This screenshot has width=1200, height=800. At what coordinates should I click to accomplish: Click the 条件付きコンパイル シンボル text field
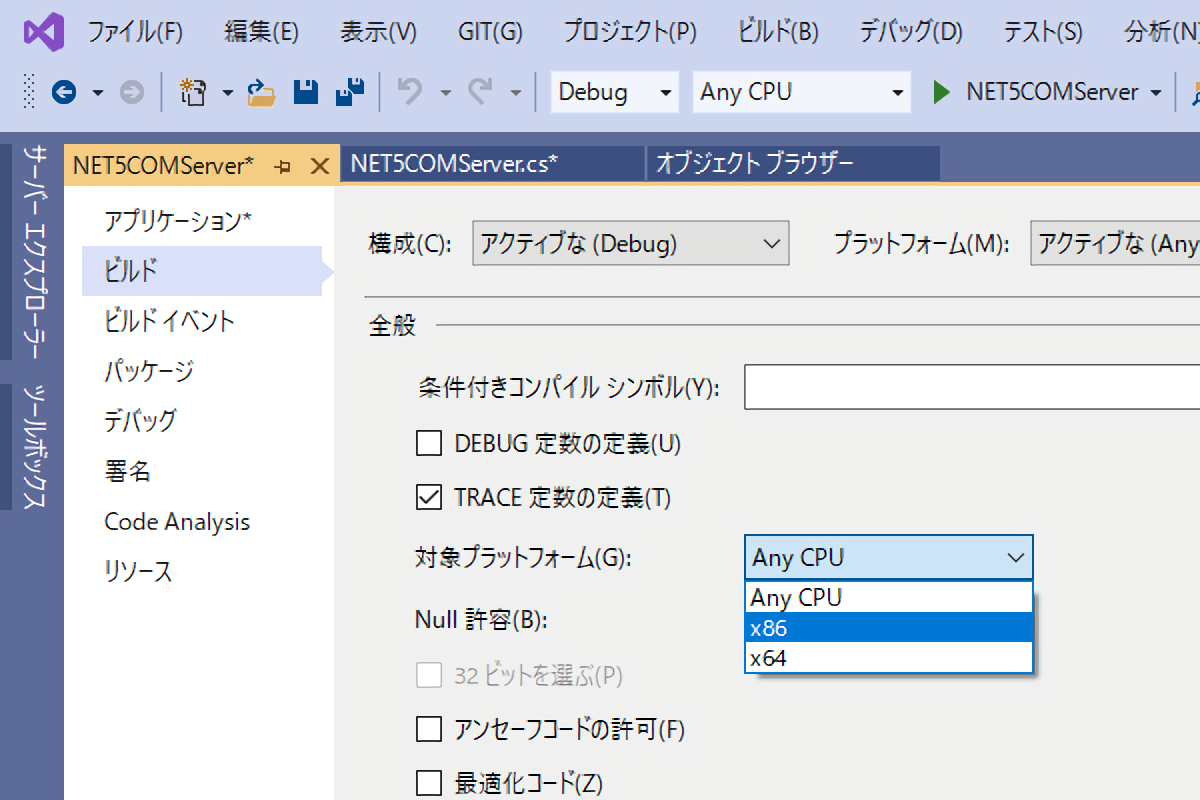pos(970,388)
